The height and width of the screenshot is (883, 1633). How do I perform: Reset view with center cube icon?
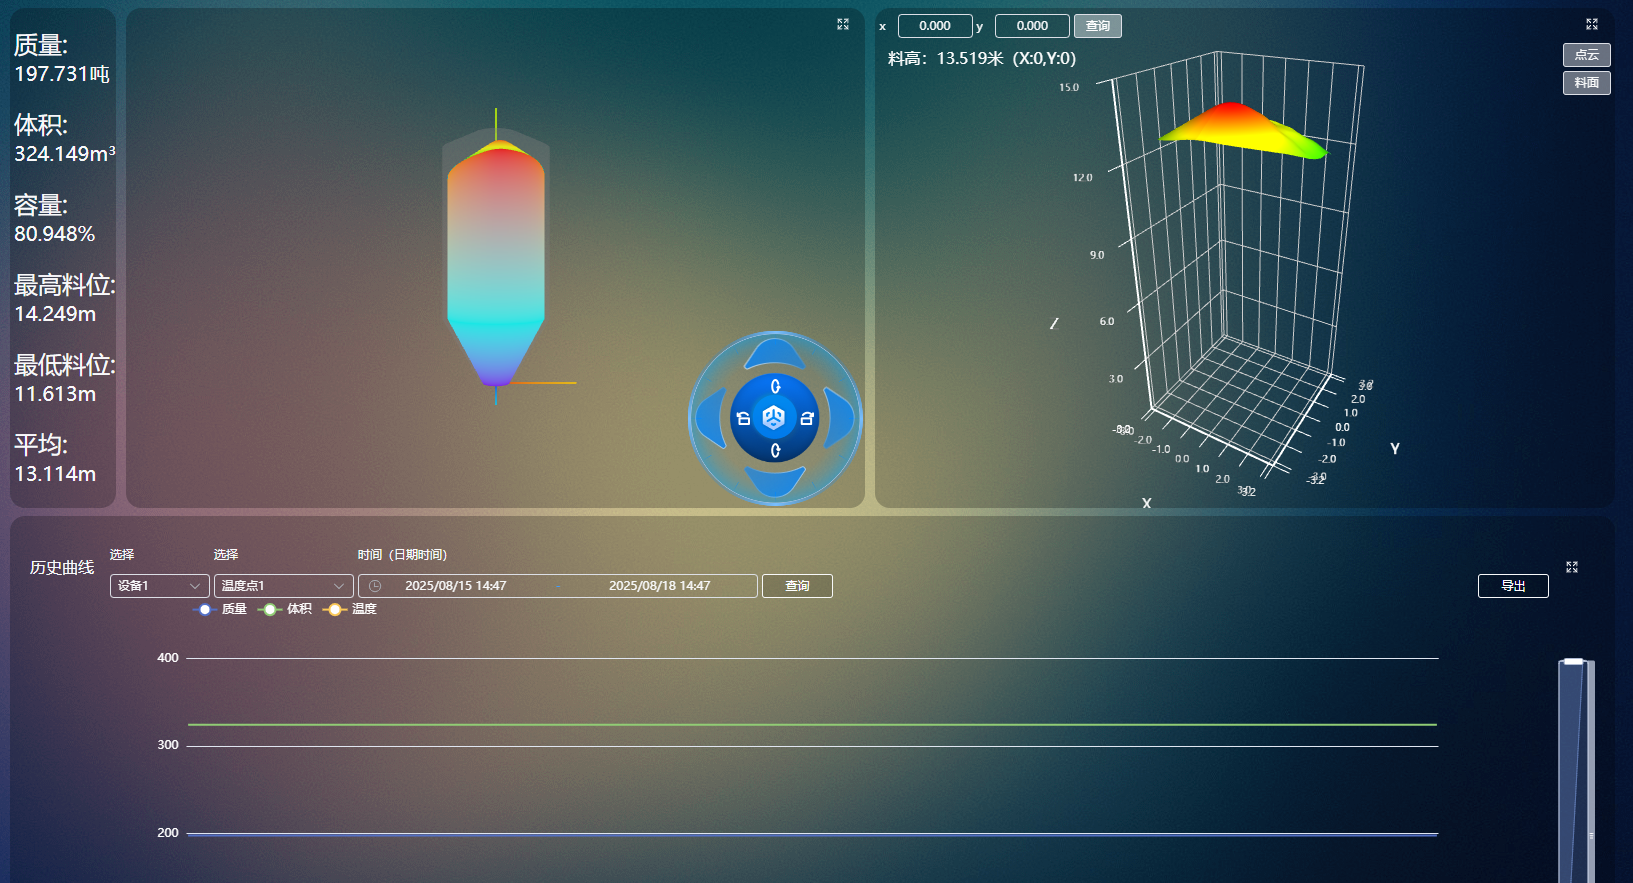point(774,418)
